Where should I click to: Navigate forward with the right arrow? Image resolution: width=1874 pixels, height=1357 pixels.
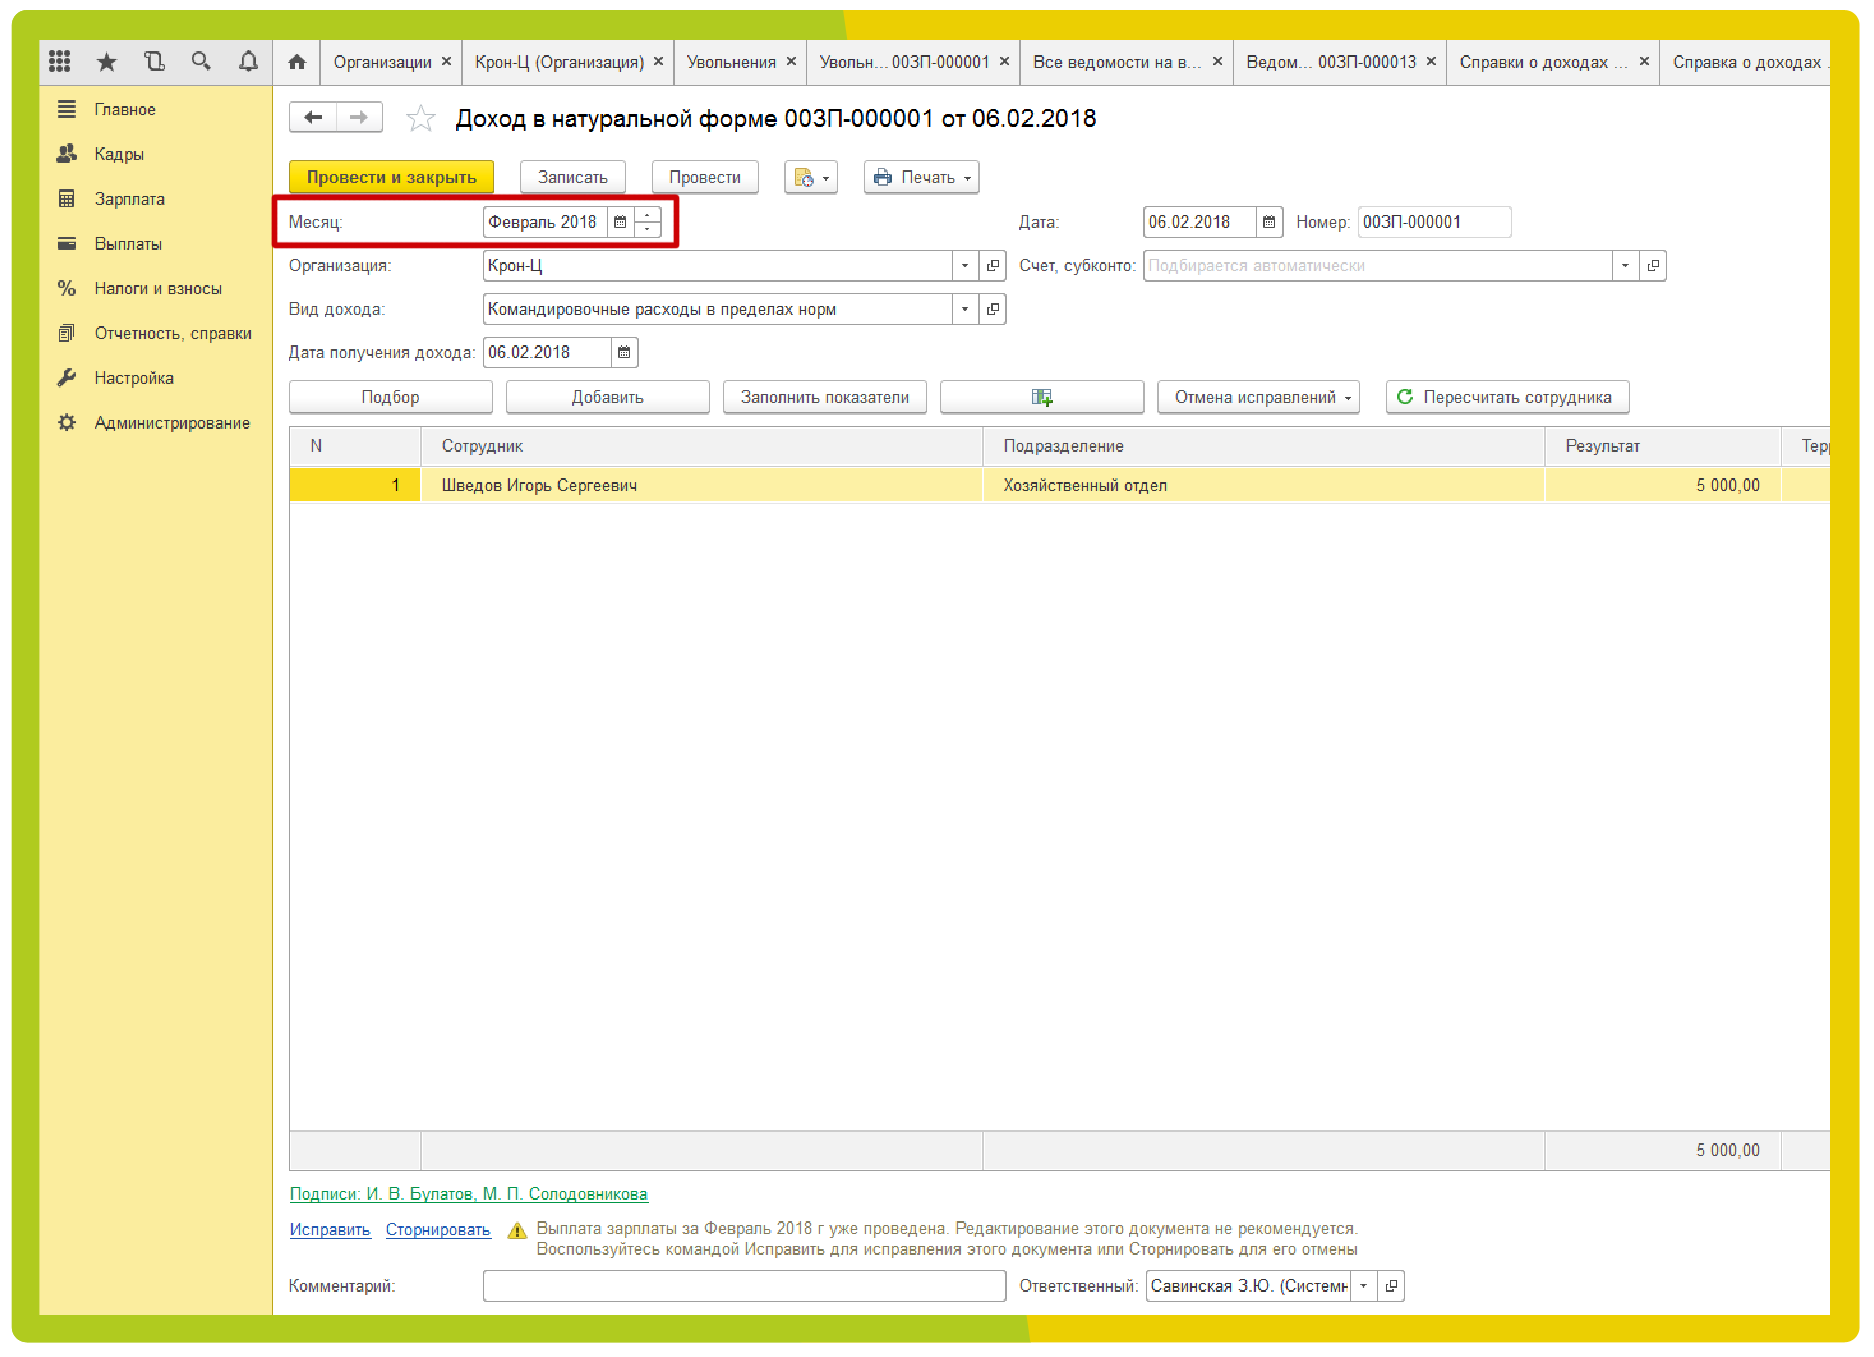click(x=359, y=118)
